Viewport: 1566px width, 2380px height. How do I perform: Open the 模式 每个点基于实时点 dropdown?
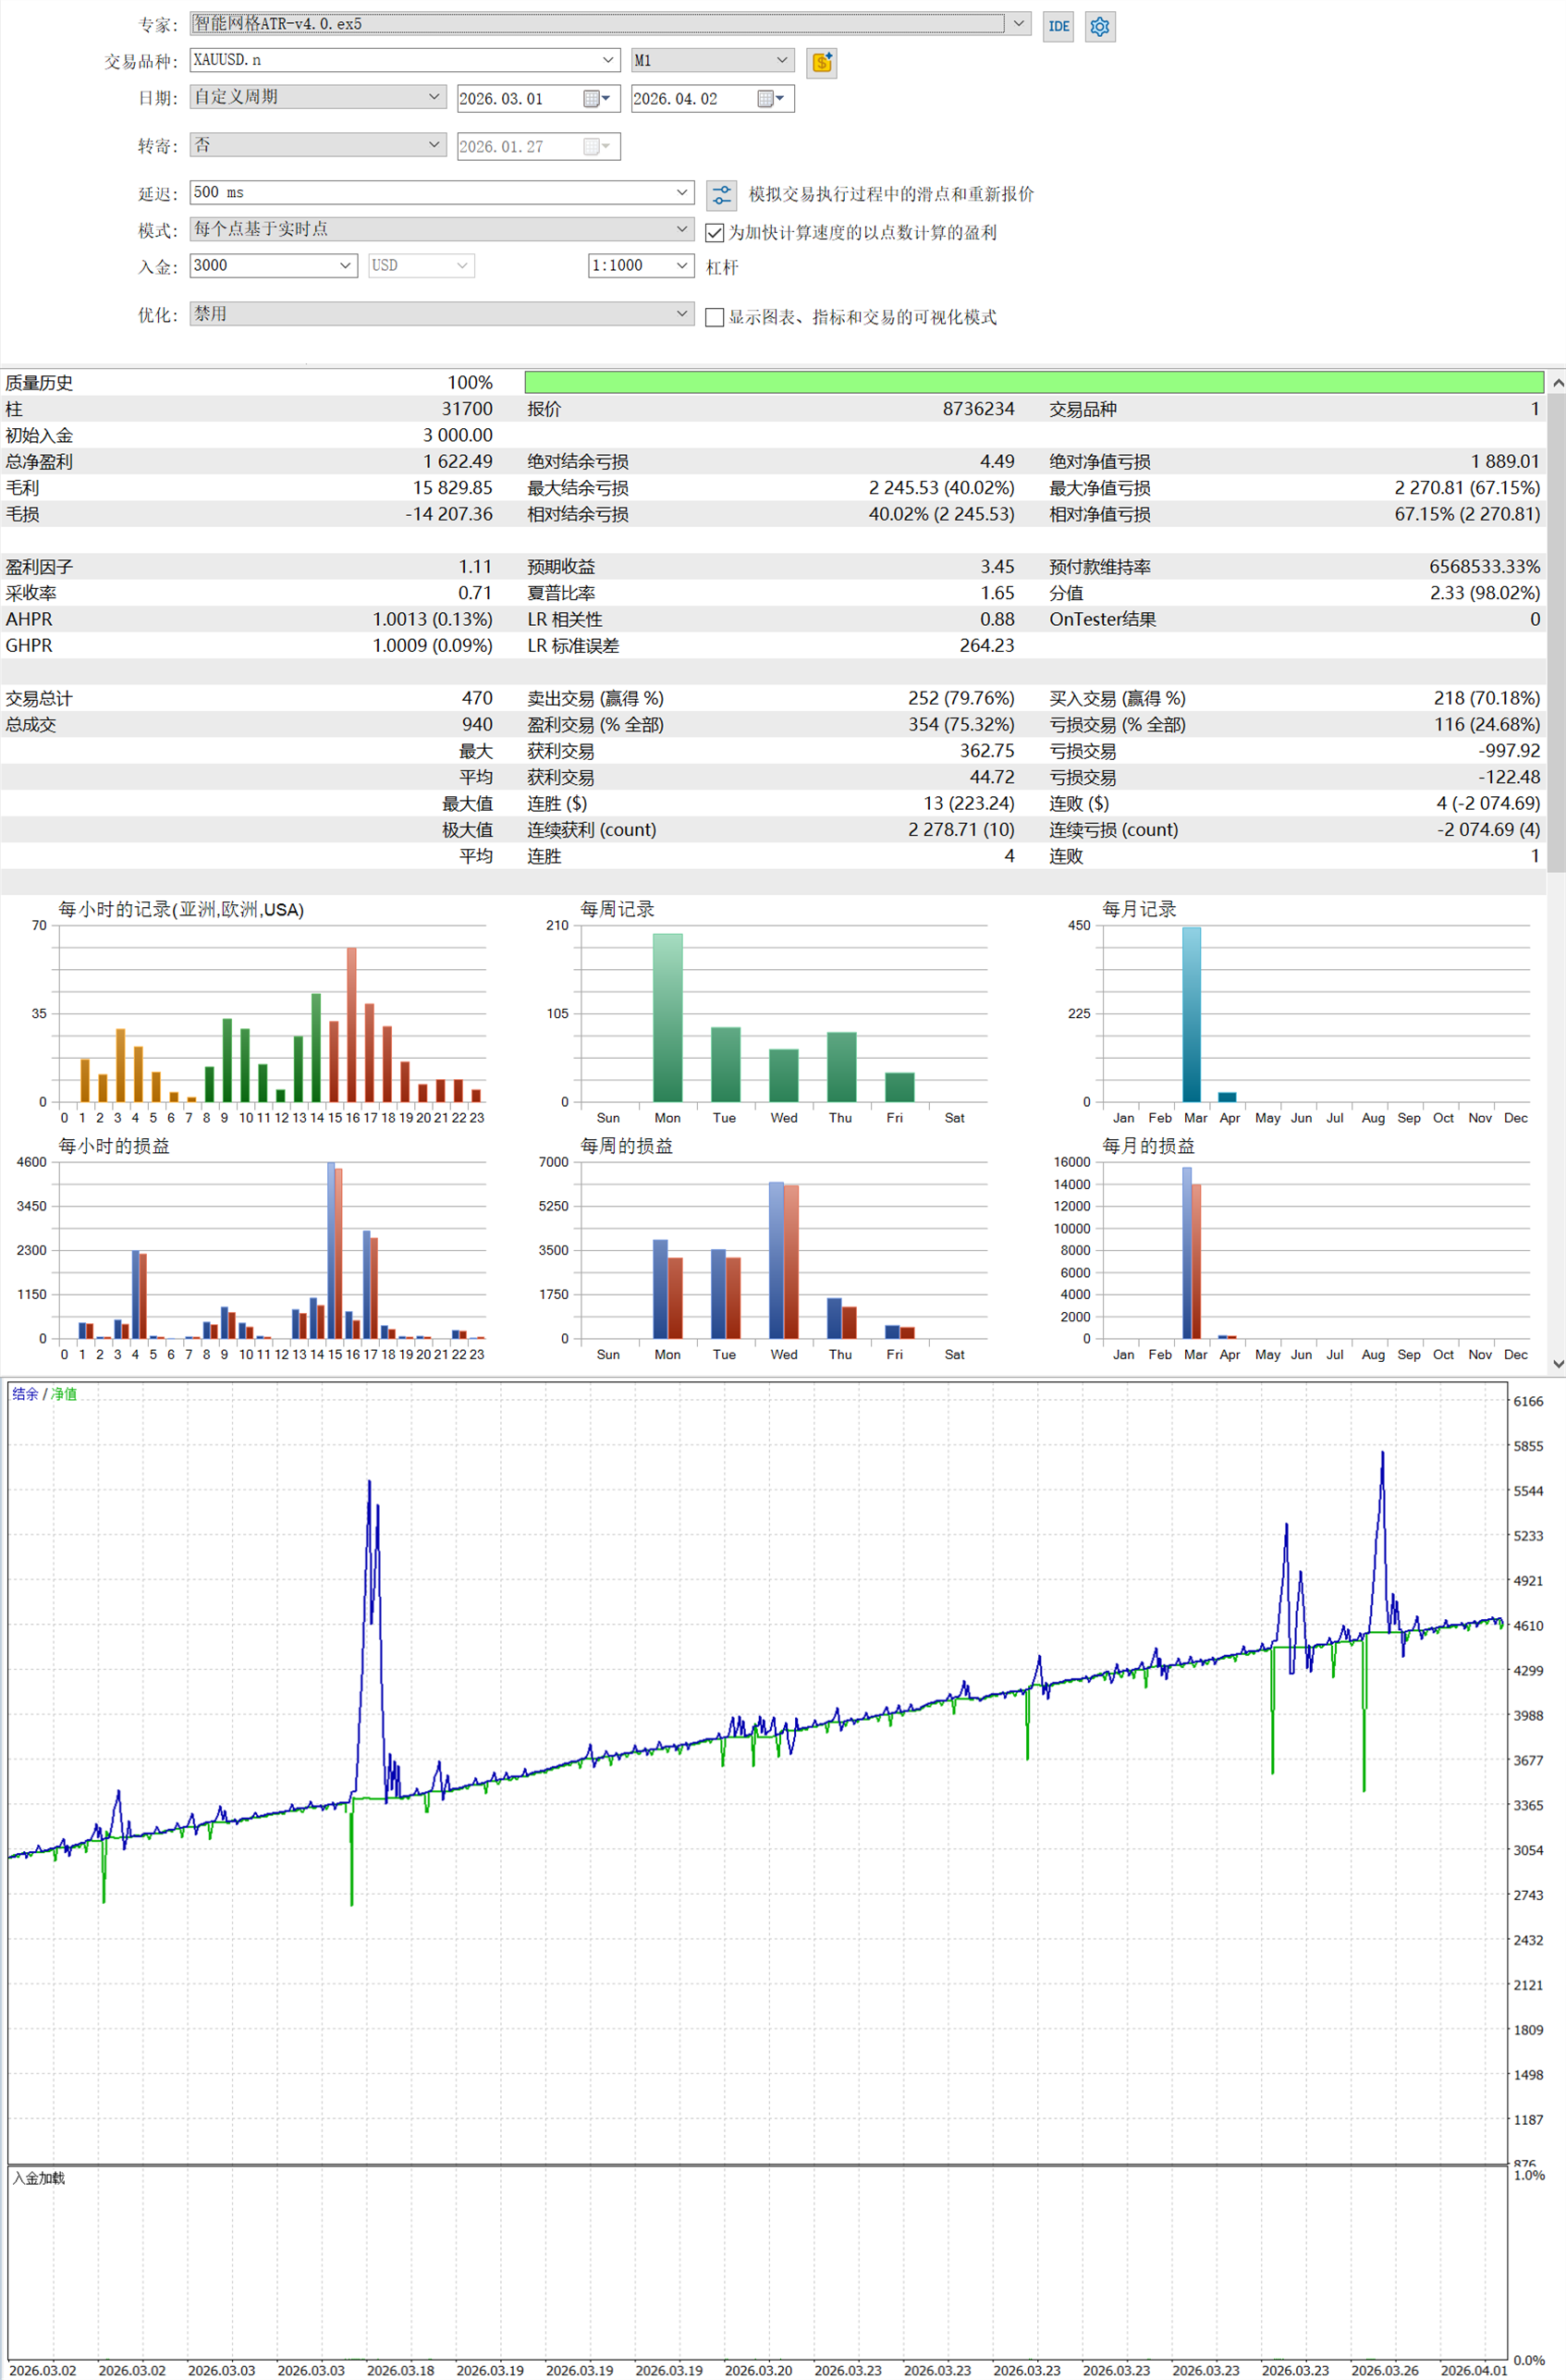tap(682, 229)
